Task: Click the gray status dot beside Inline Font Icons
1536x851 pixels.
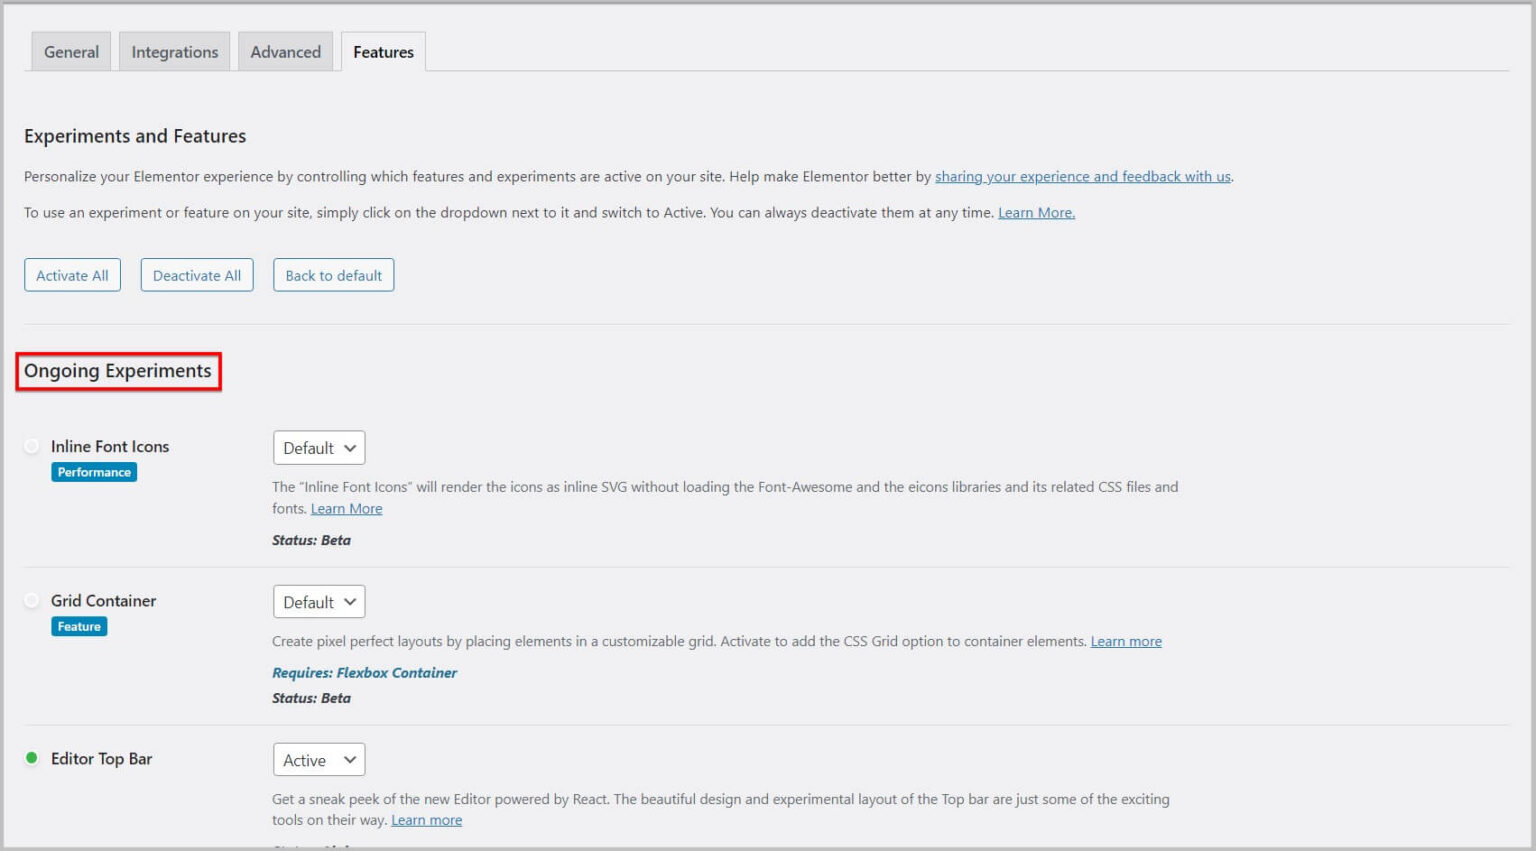Action: click(32, 446)
